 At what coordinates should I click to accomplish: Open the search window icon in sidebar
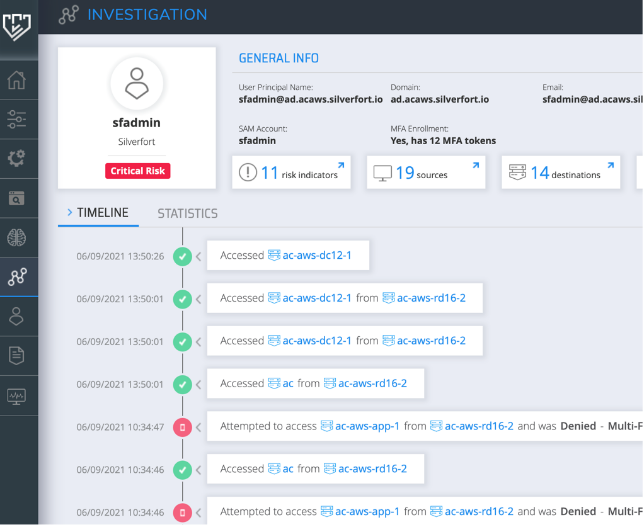point(17,198)
